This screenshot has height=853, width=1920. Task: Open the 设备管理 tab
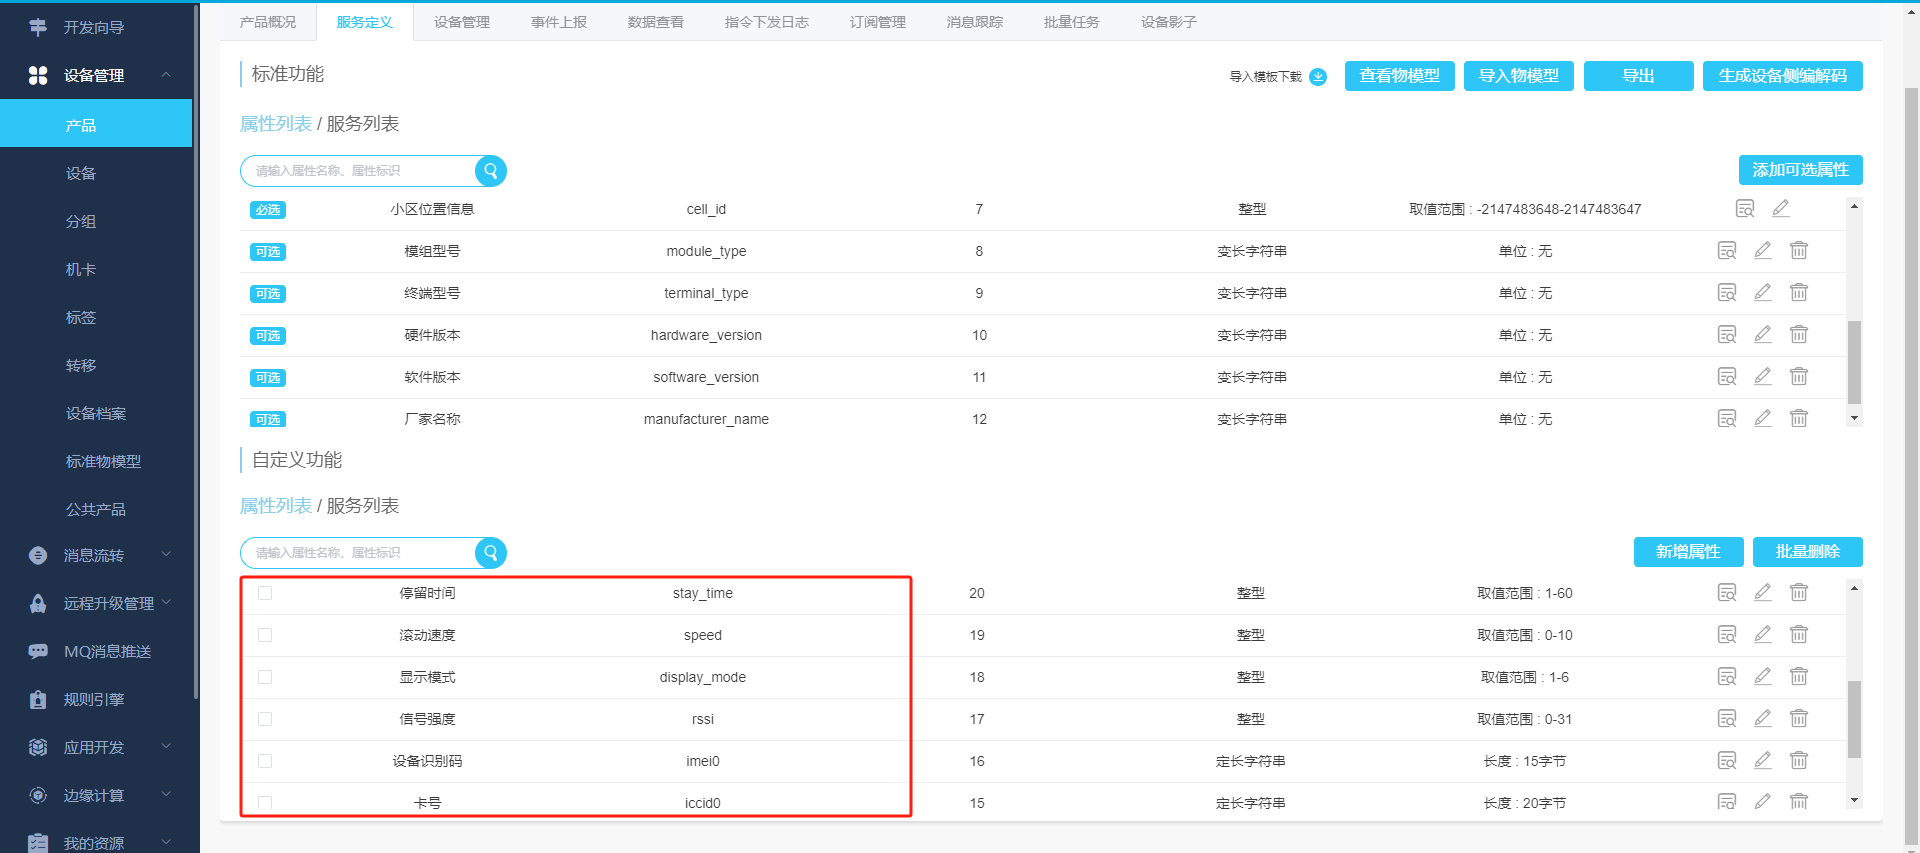(x=462, y=22)
